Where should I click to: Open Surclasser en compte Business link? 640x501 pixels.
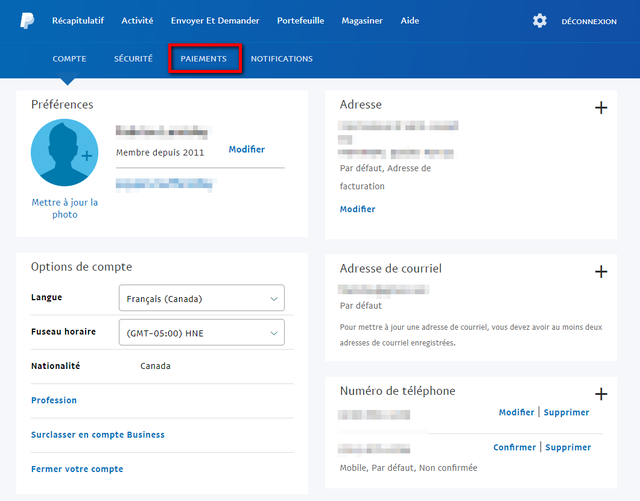[x=98, y=435]
